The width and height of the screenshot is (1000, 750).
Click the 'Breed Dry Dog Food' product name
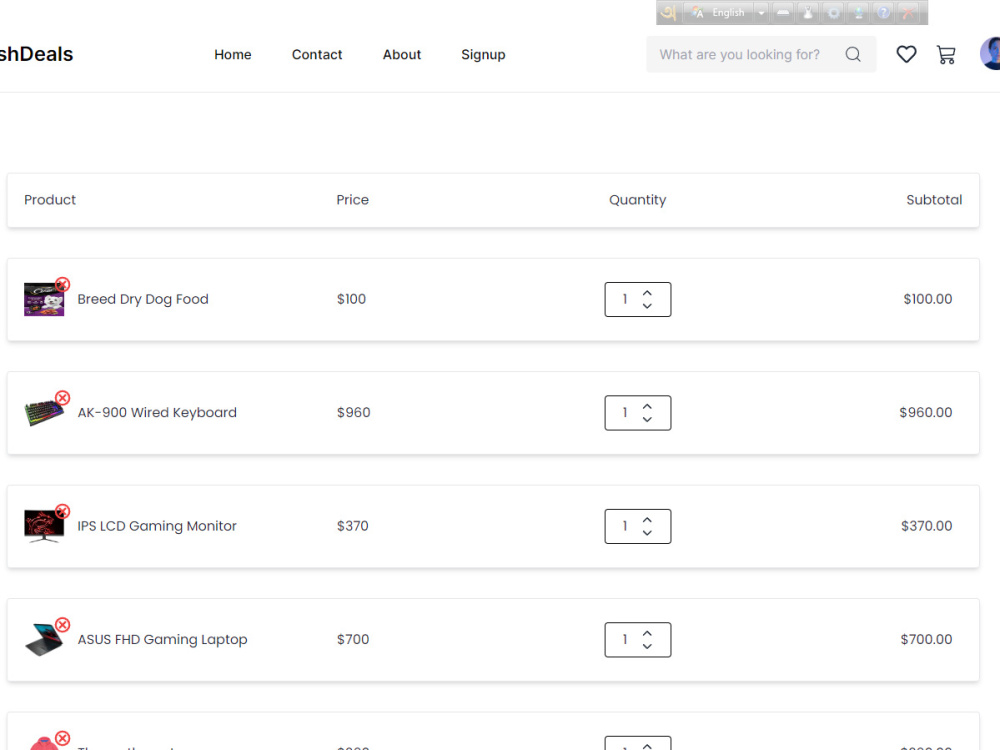pyautogui.click(x=143, y=300)
